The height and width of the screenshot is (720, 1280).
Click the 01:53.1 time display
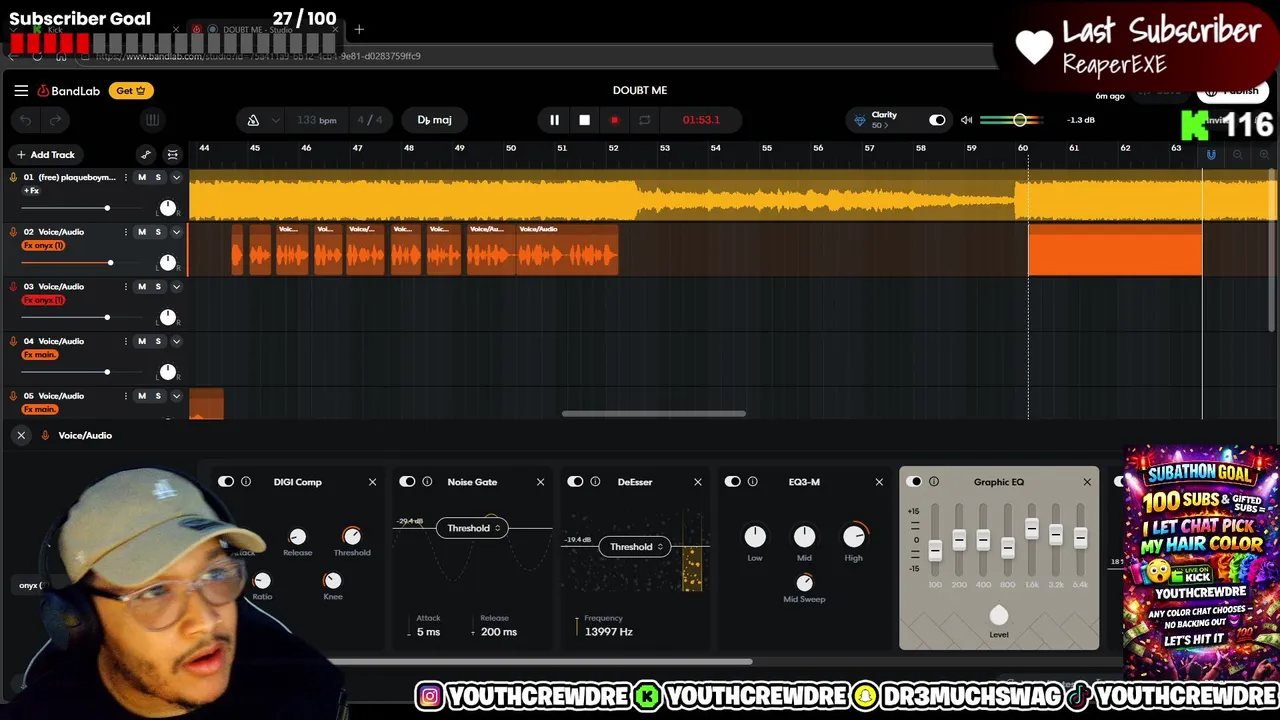tap(701, 120)
